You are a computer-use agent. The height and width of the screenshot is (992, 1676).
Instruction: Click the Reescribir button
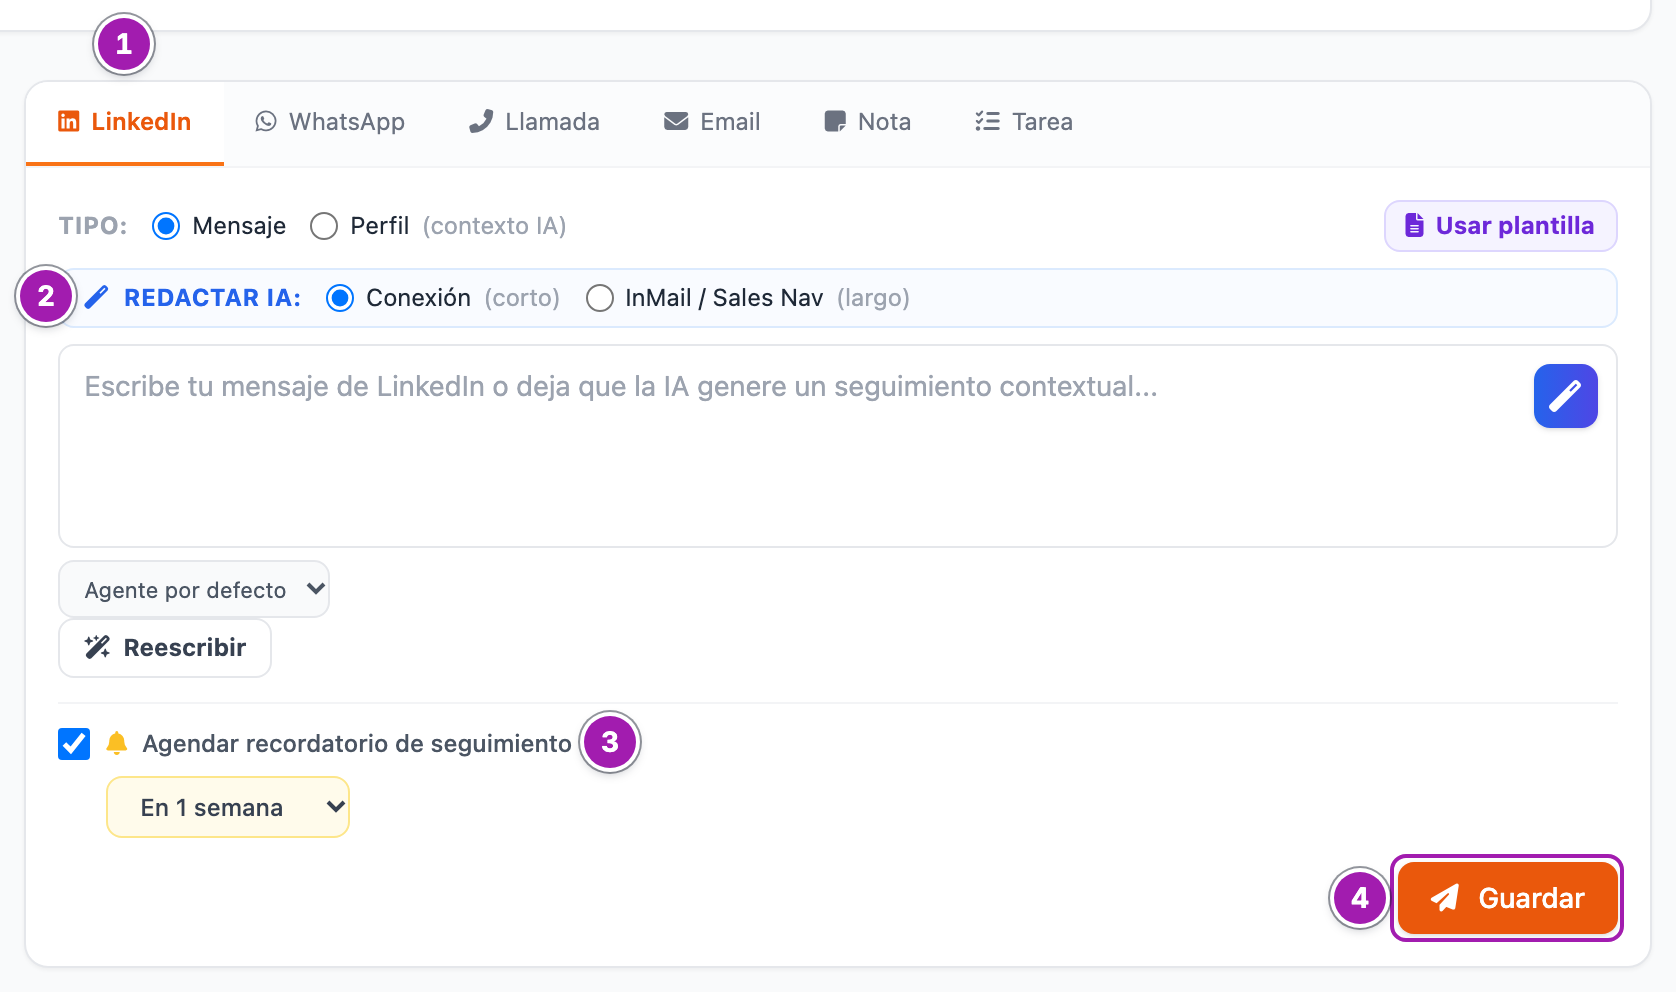[165, 648]
